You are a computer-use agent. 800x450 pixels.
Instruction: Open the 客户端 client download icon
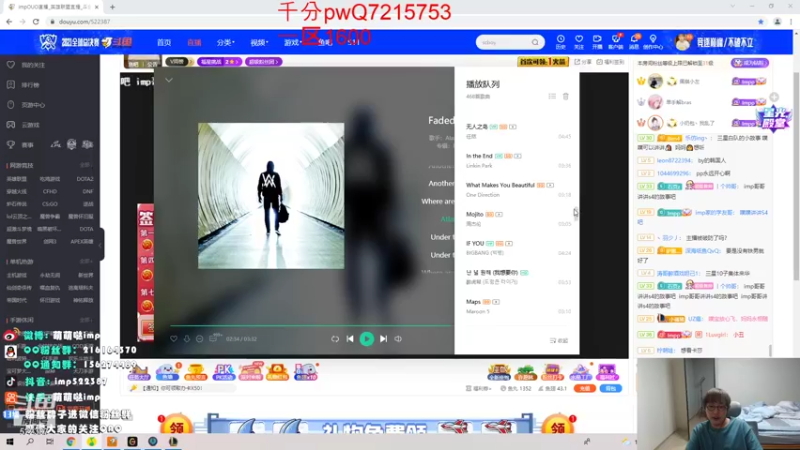(616, 42)
